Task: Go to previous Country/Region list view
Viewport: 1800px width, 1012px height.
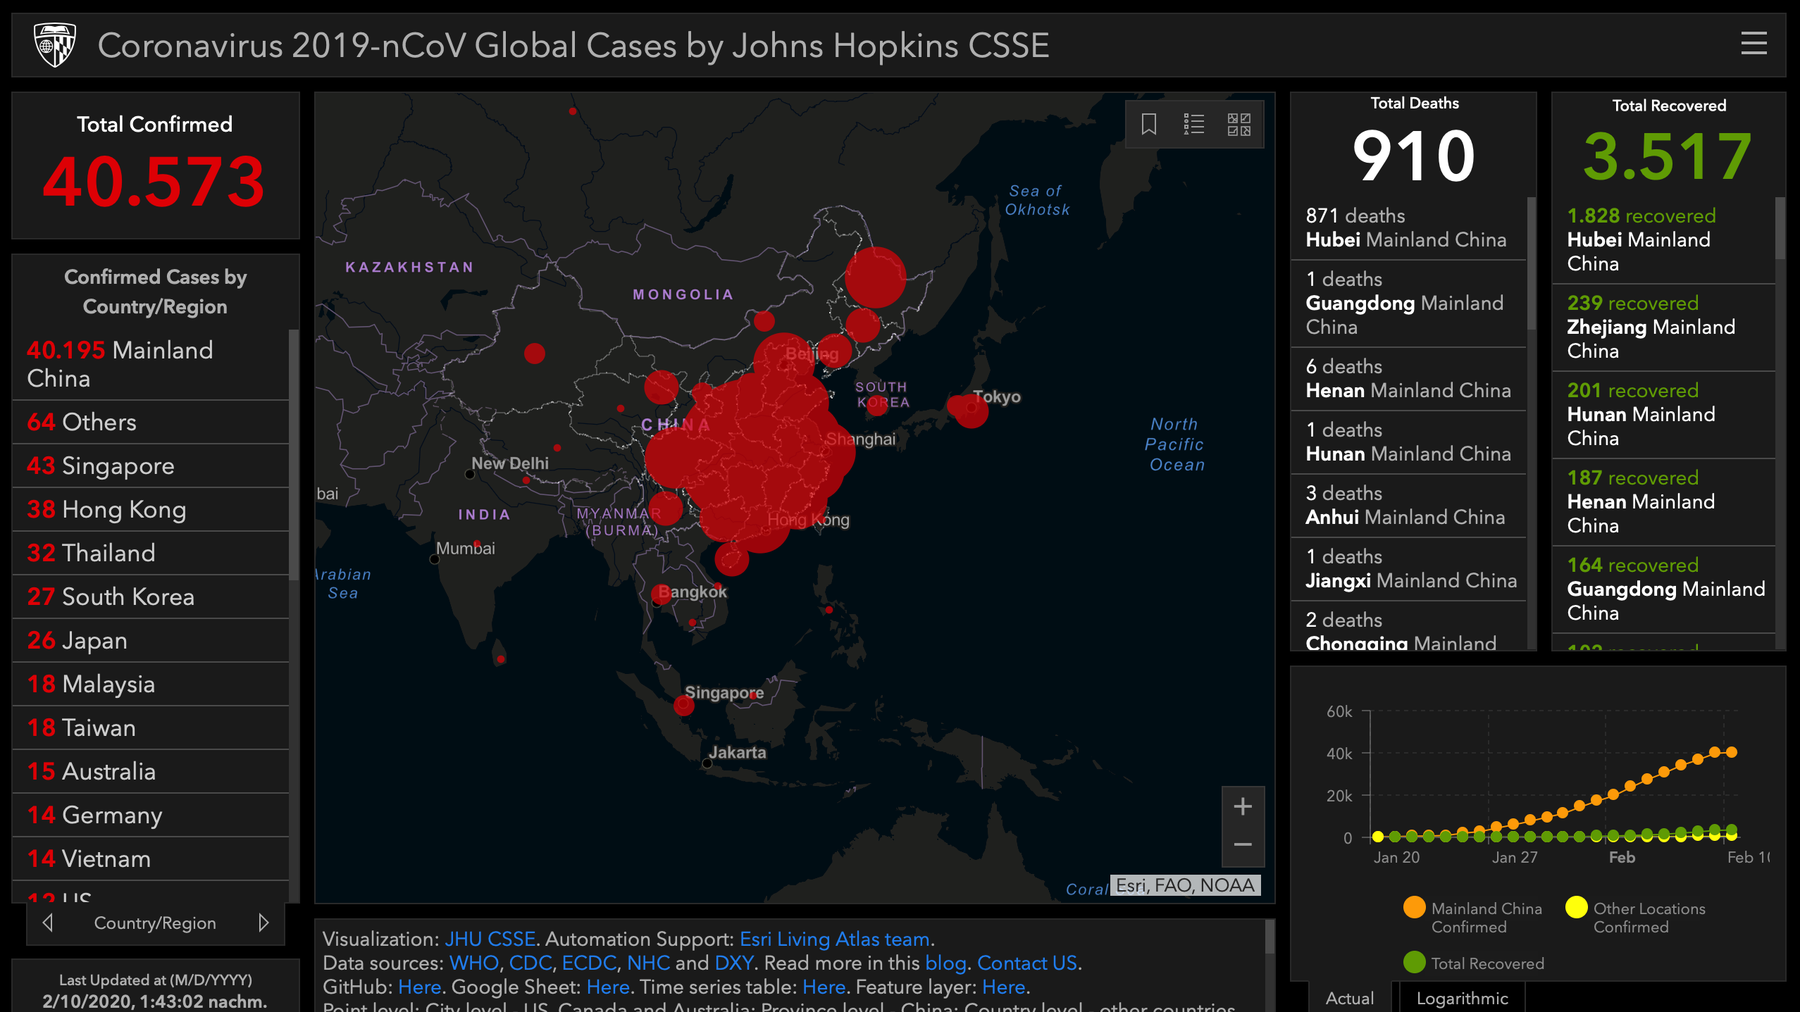Action: (47, 923)
